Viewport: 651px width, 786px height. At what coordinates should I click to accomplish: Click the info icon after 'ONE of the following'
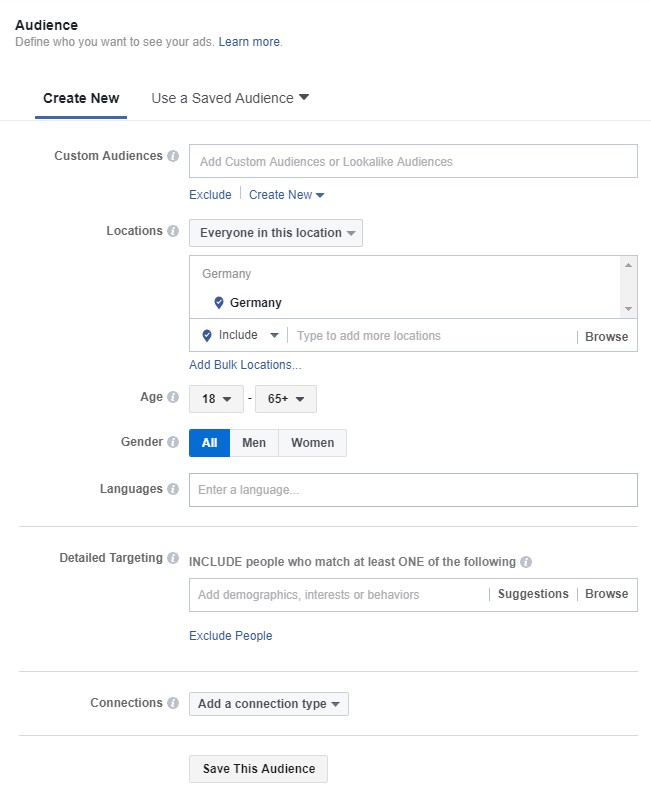[x=526, y=562]
